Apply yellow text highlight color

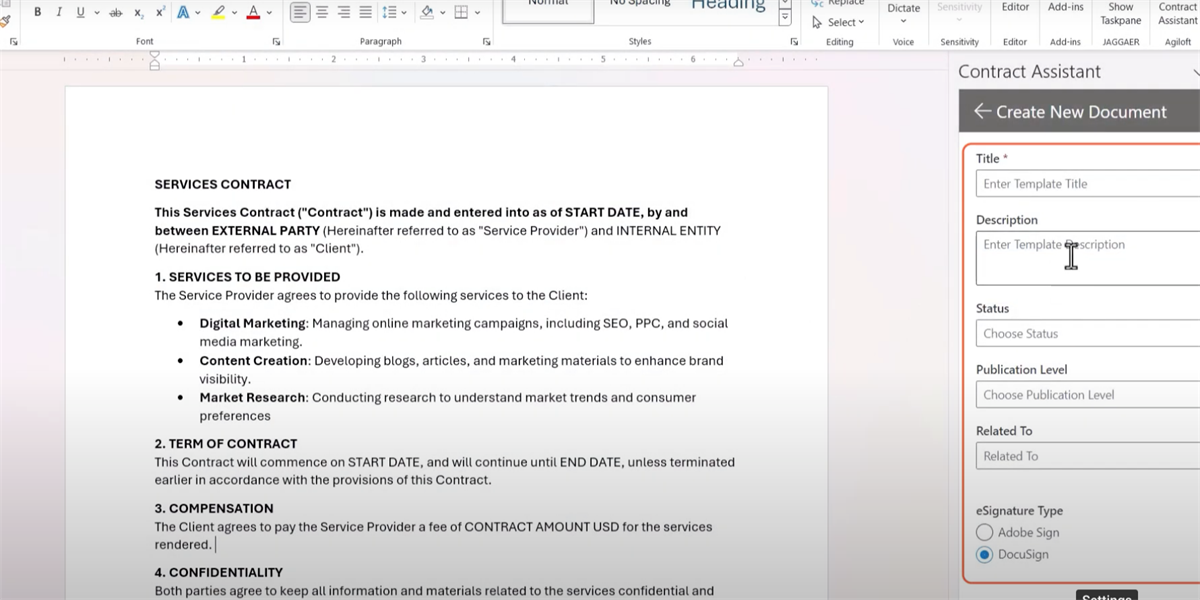(218, 12)
